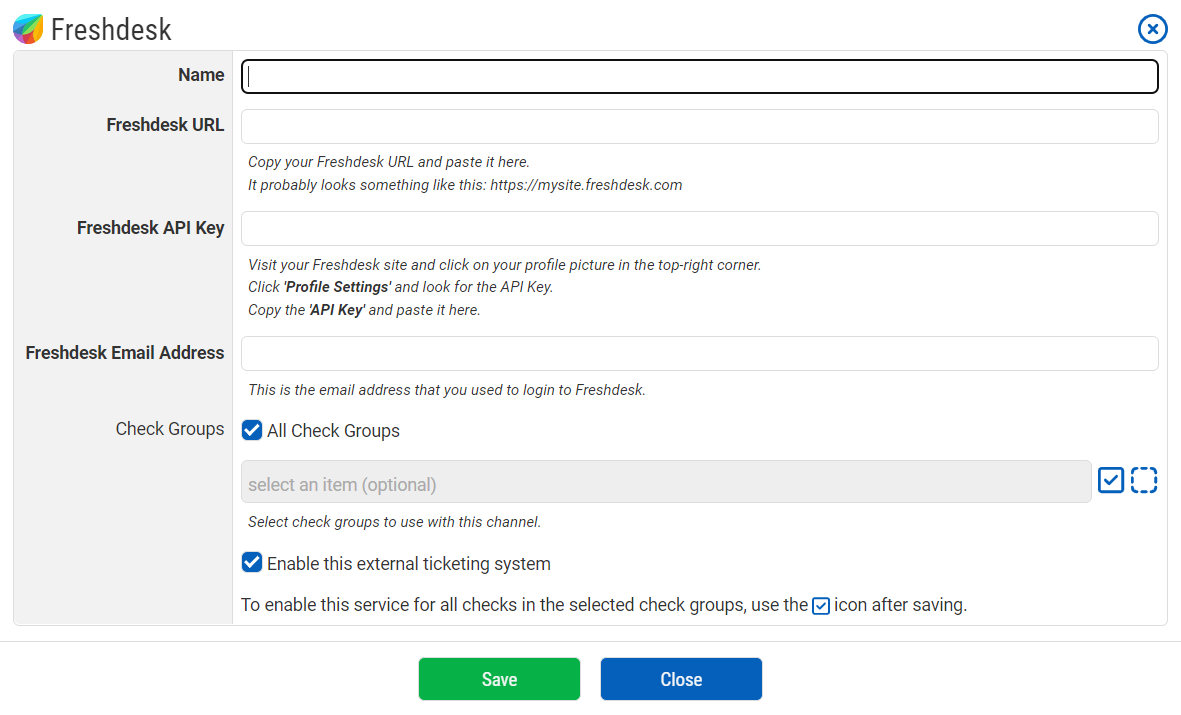Select the Freshdesk API Key input
The image size is (1181, 715).
(699, 229)
